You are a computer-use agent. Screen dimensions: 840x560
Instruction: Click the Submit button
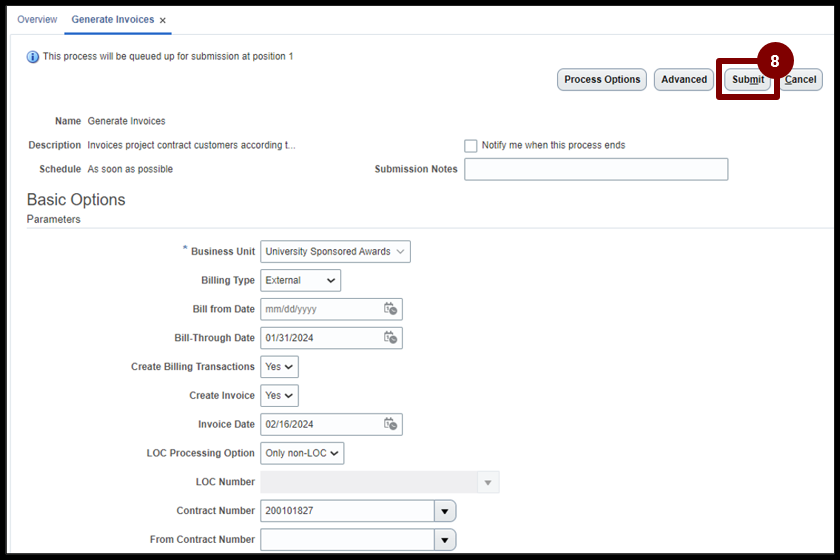[748, 79]
